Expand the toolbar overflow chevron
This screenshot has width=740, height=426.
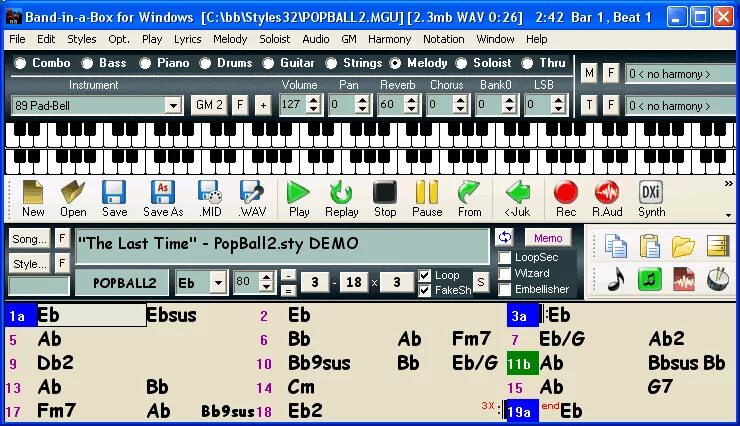coord(729,184)
